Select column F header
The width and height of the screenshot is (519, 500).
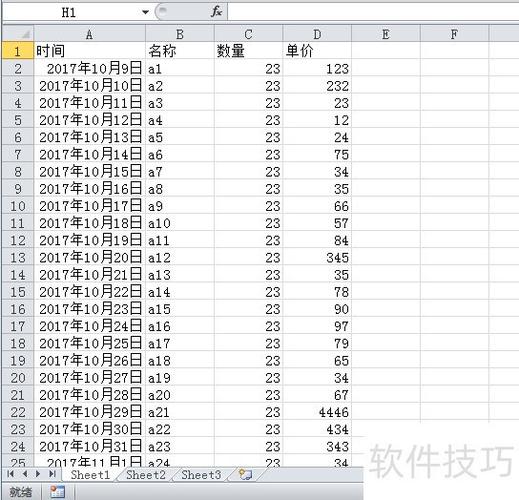(454, 34)
